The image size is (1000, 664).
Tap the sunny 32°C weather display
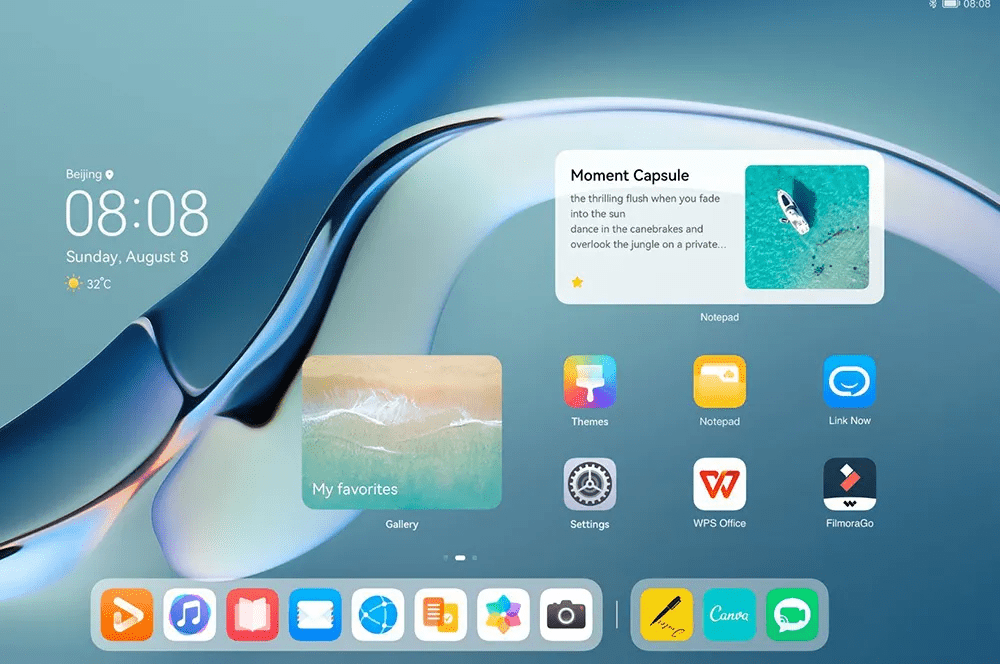point(88,284)
